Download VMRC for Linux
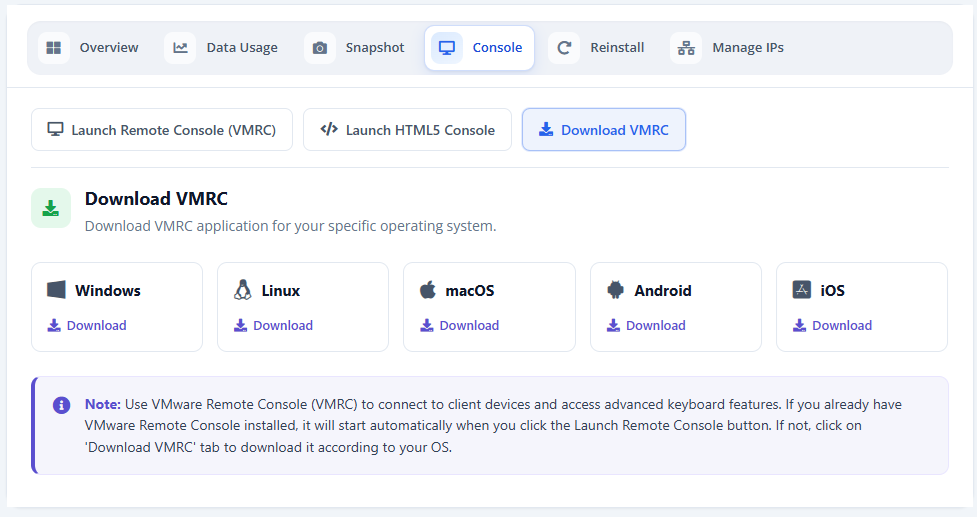Image resolution: width=977 pixels, height=517 pixels. click(274, 325)
